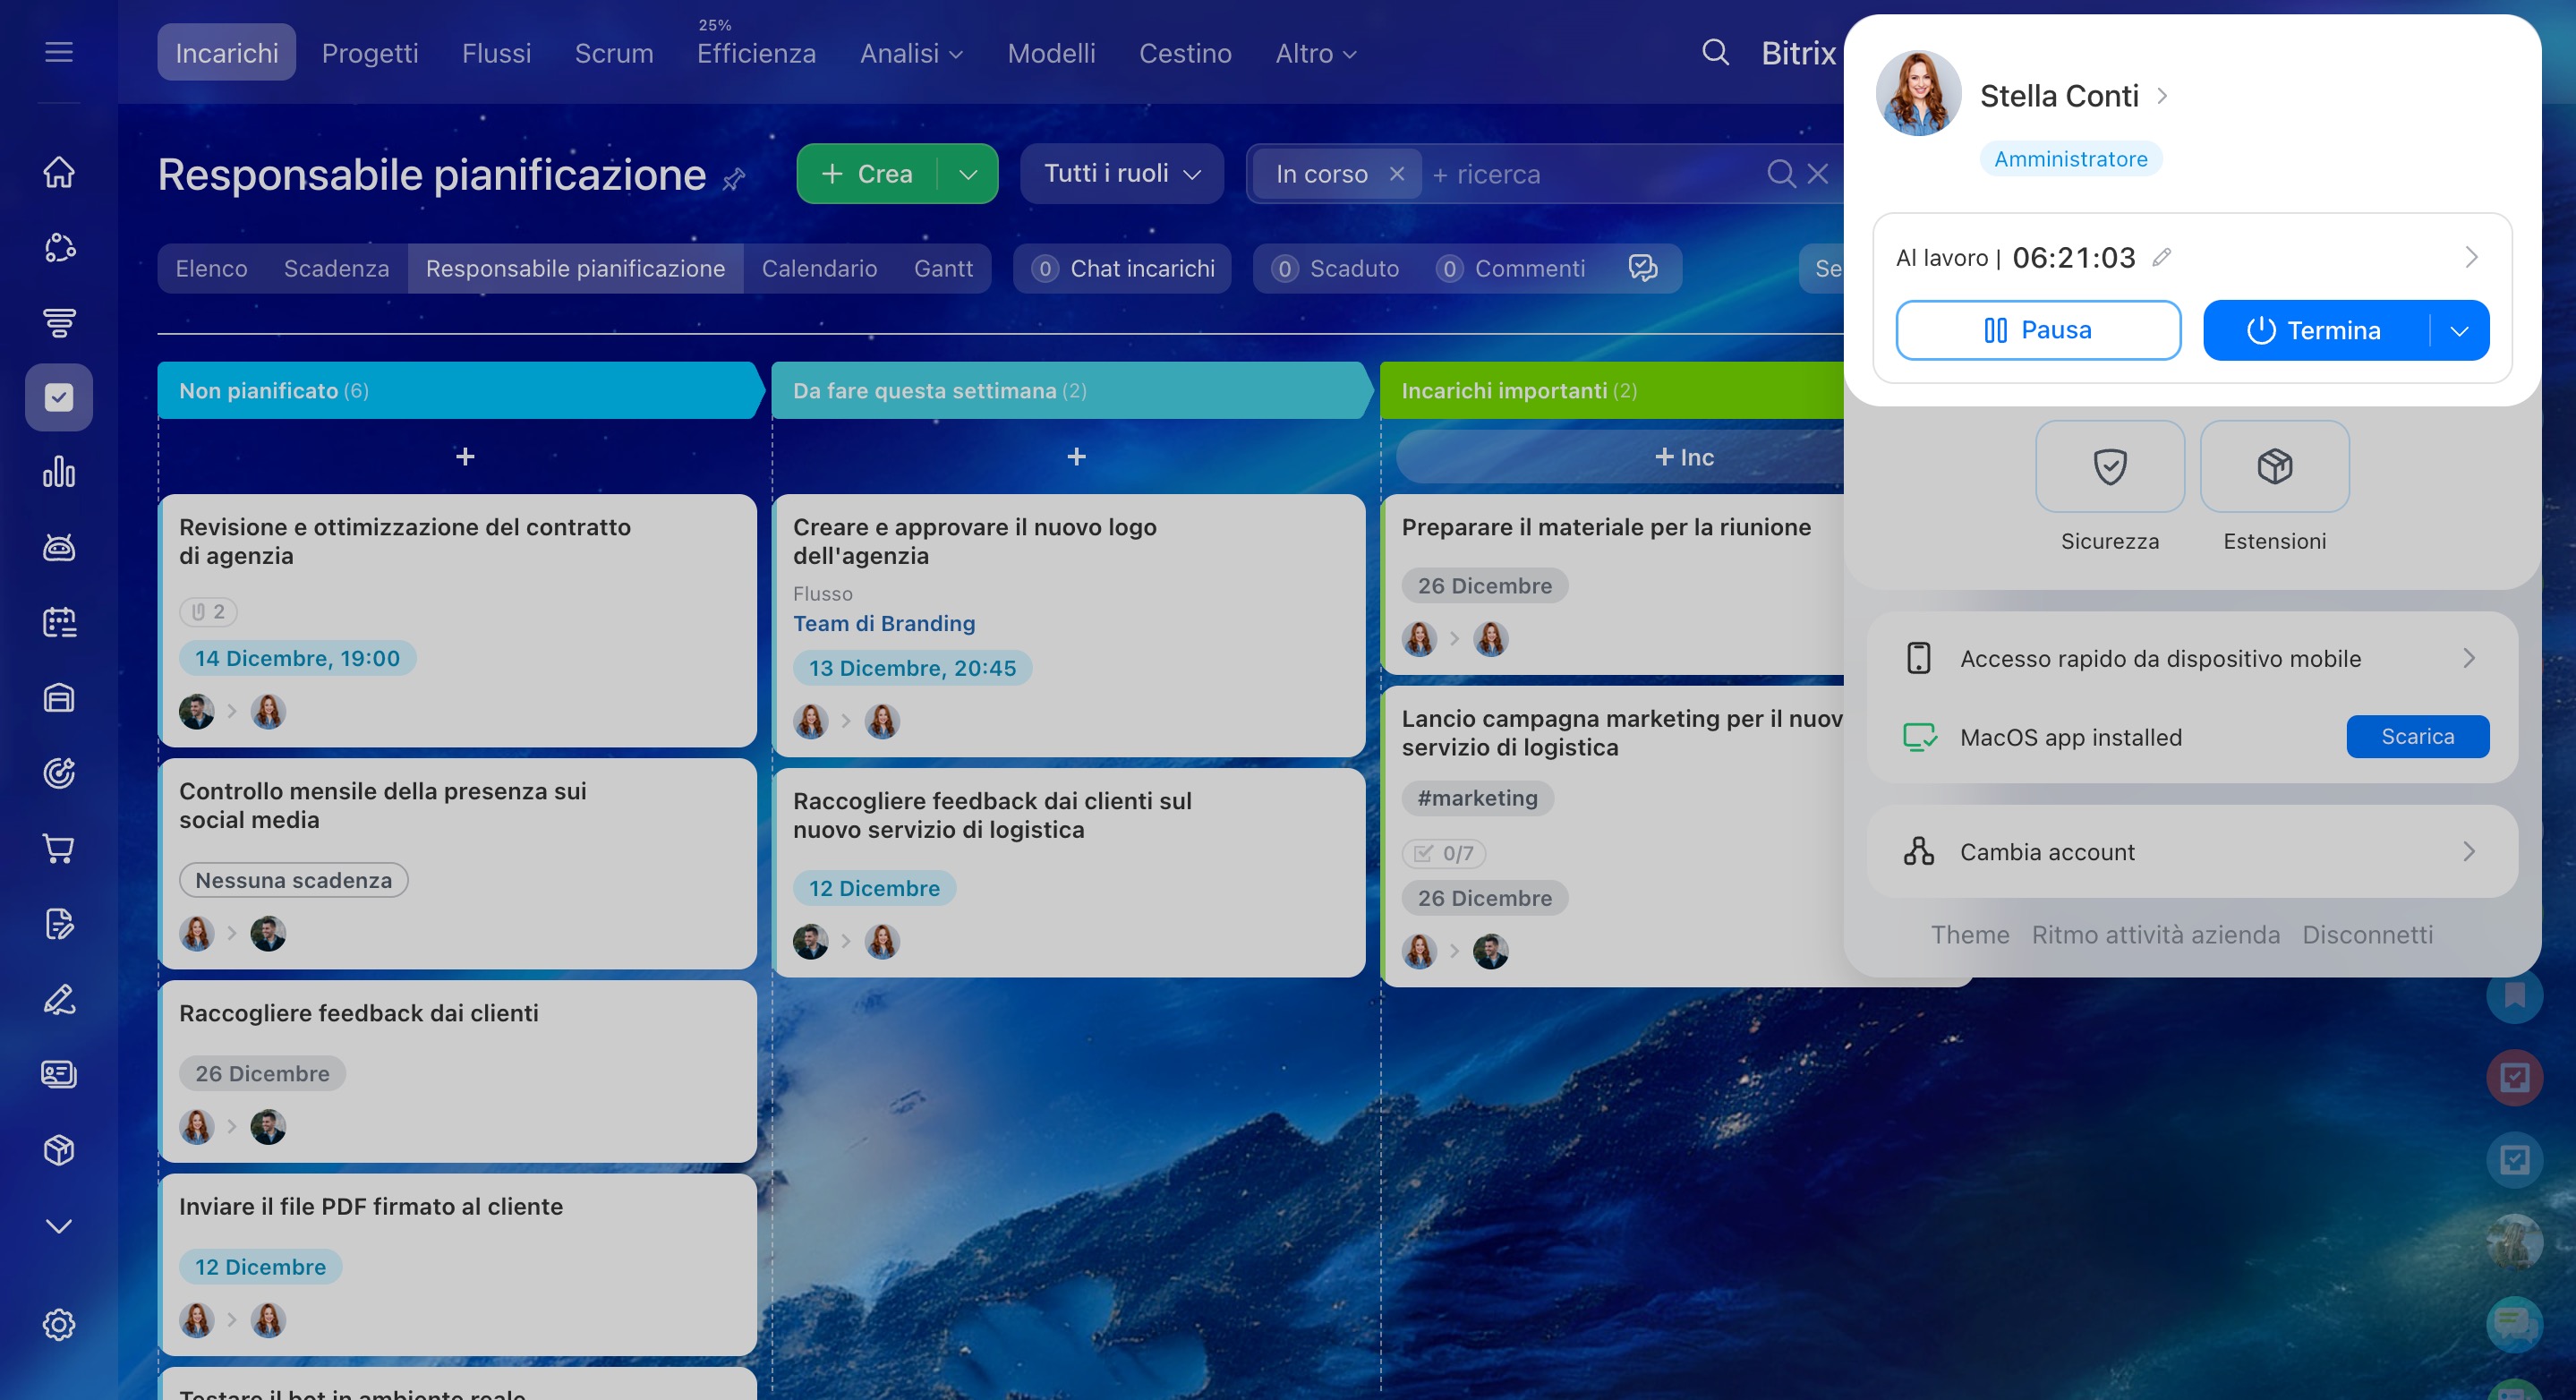Switch to the Gantt view tab
This screenshot has height=1400, width=2576.
[x=942, y=268]
